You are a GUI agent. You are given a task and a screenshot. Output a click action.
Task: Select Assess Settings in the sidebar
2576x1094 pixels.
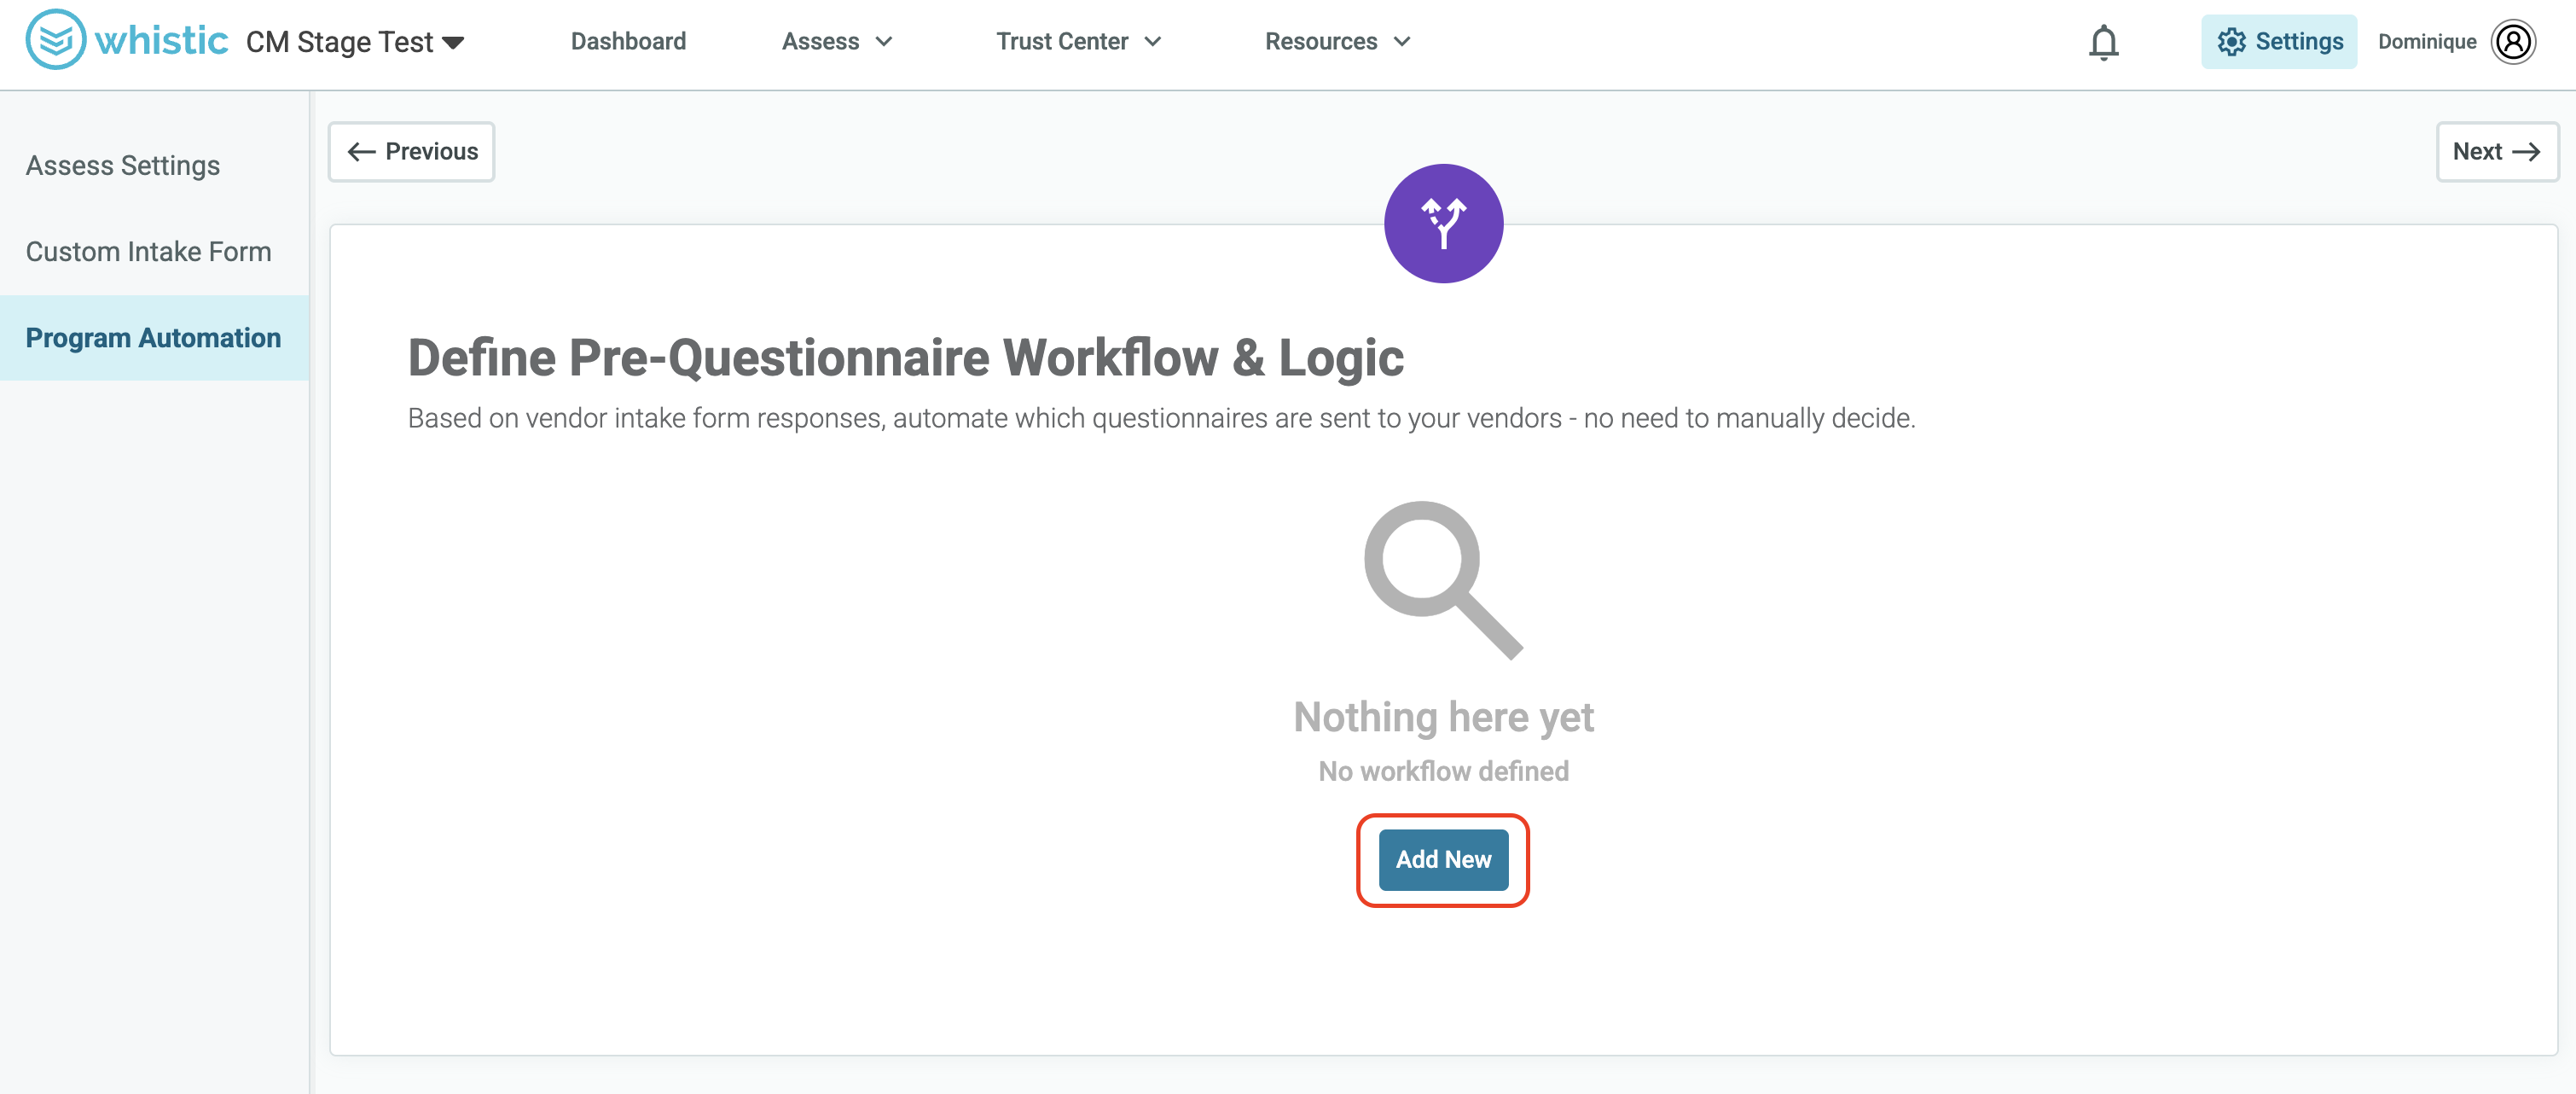(154, 165)
